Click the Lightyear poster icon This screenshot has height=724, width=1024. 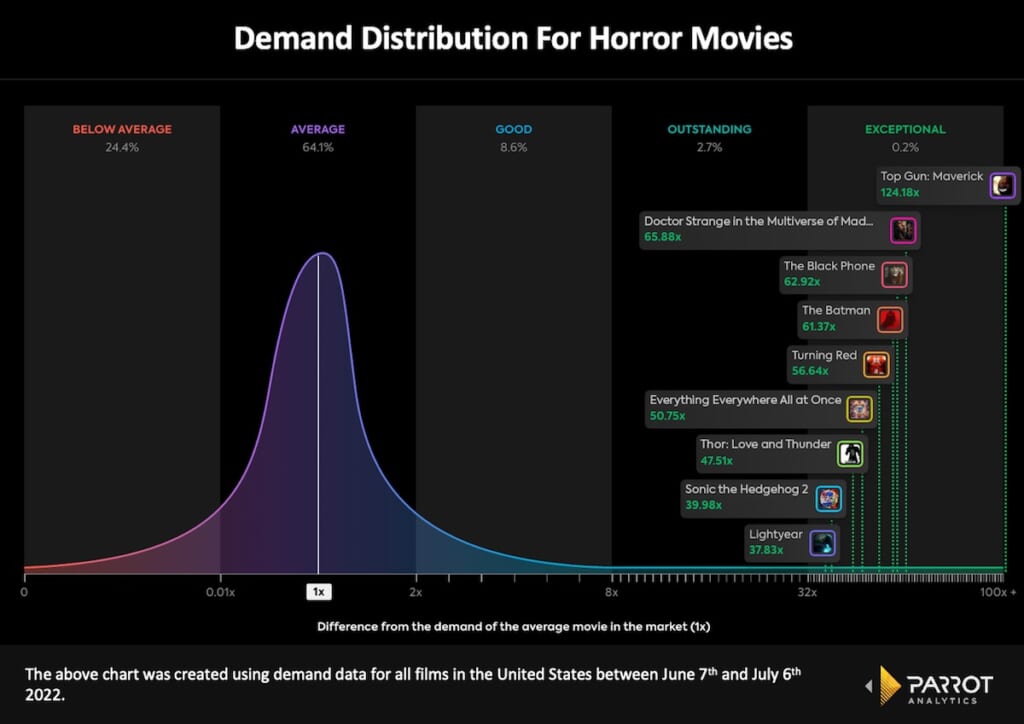[x=822, y=543]
